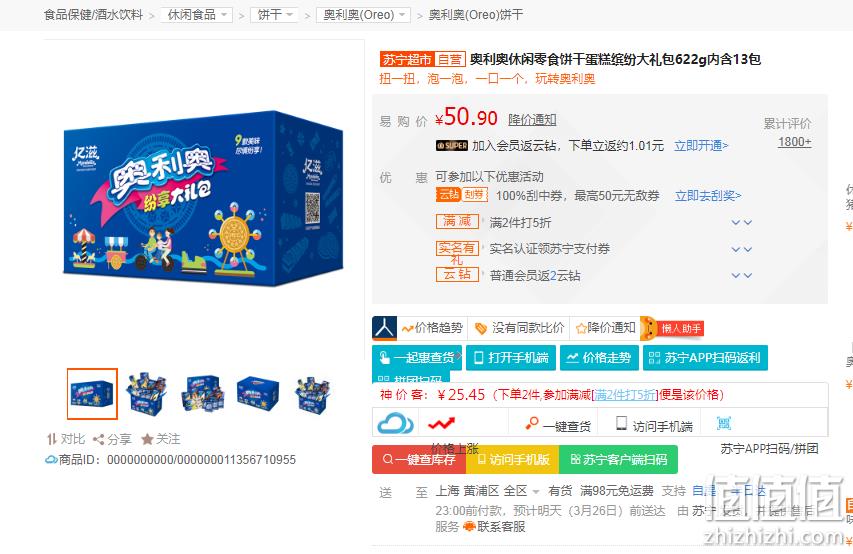
Task: Open the 休闲食品 breadcrumb dropdown
Action: click(196, 15)
